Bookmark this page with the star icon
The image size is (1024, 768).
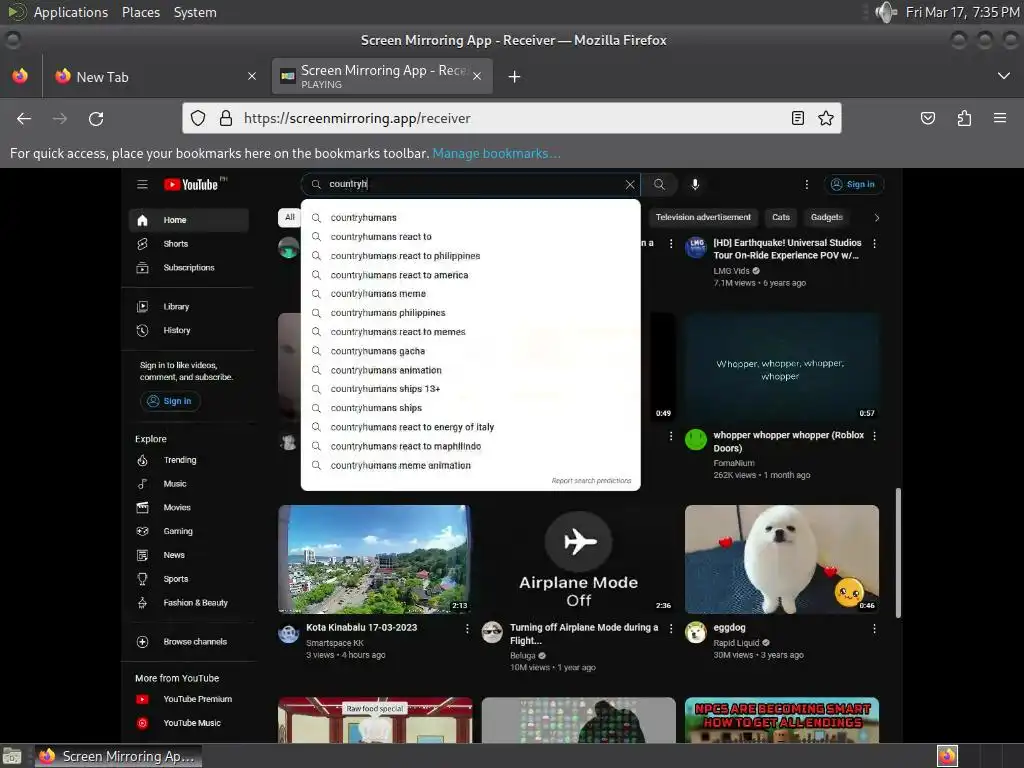(825, 118)
